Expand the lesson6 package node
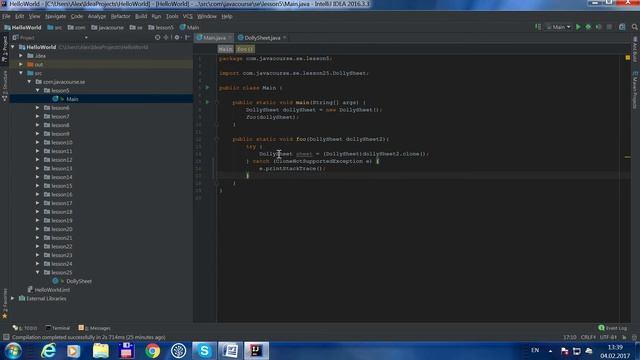The image size is (640, 360). (38, 108)
